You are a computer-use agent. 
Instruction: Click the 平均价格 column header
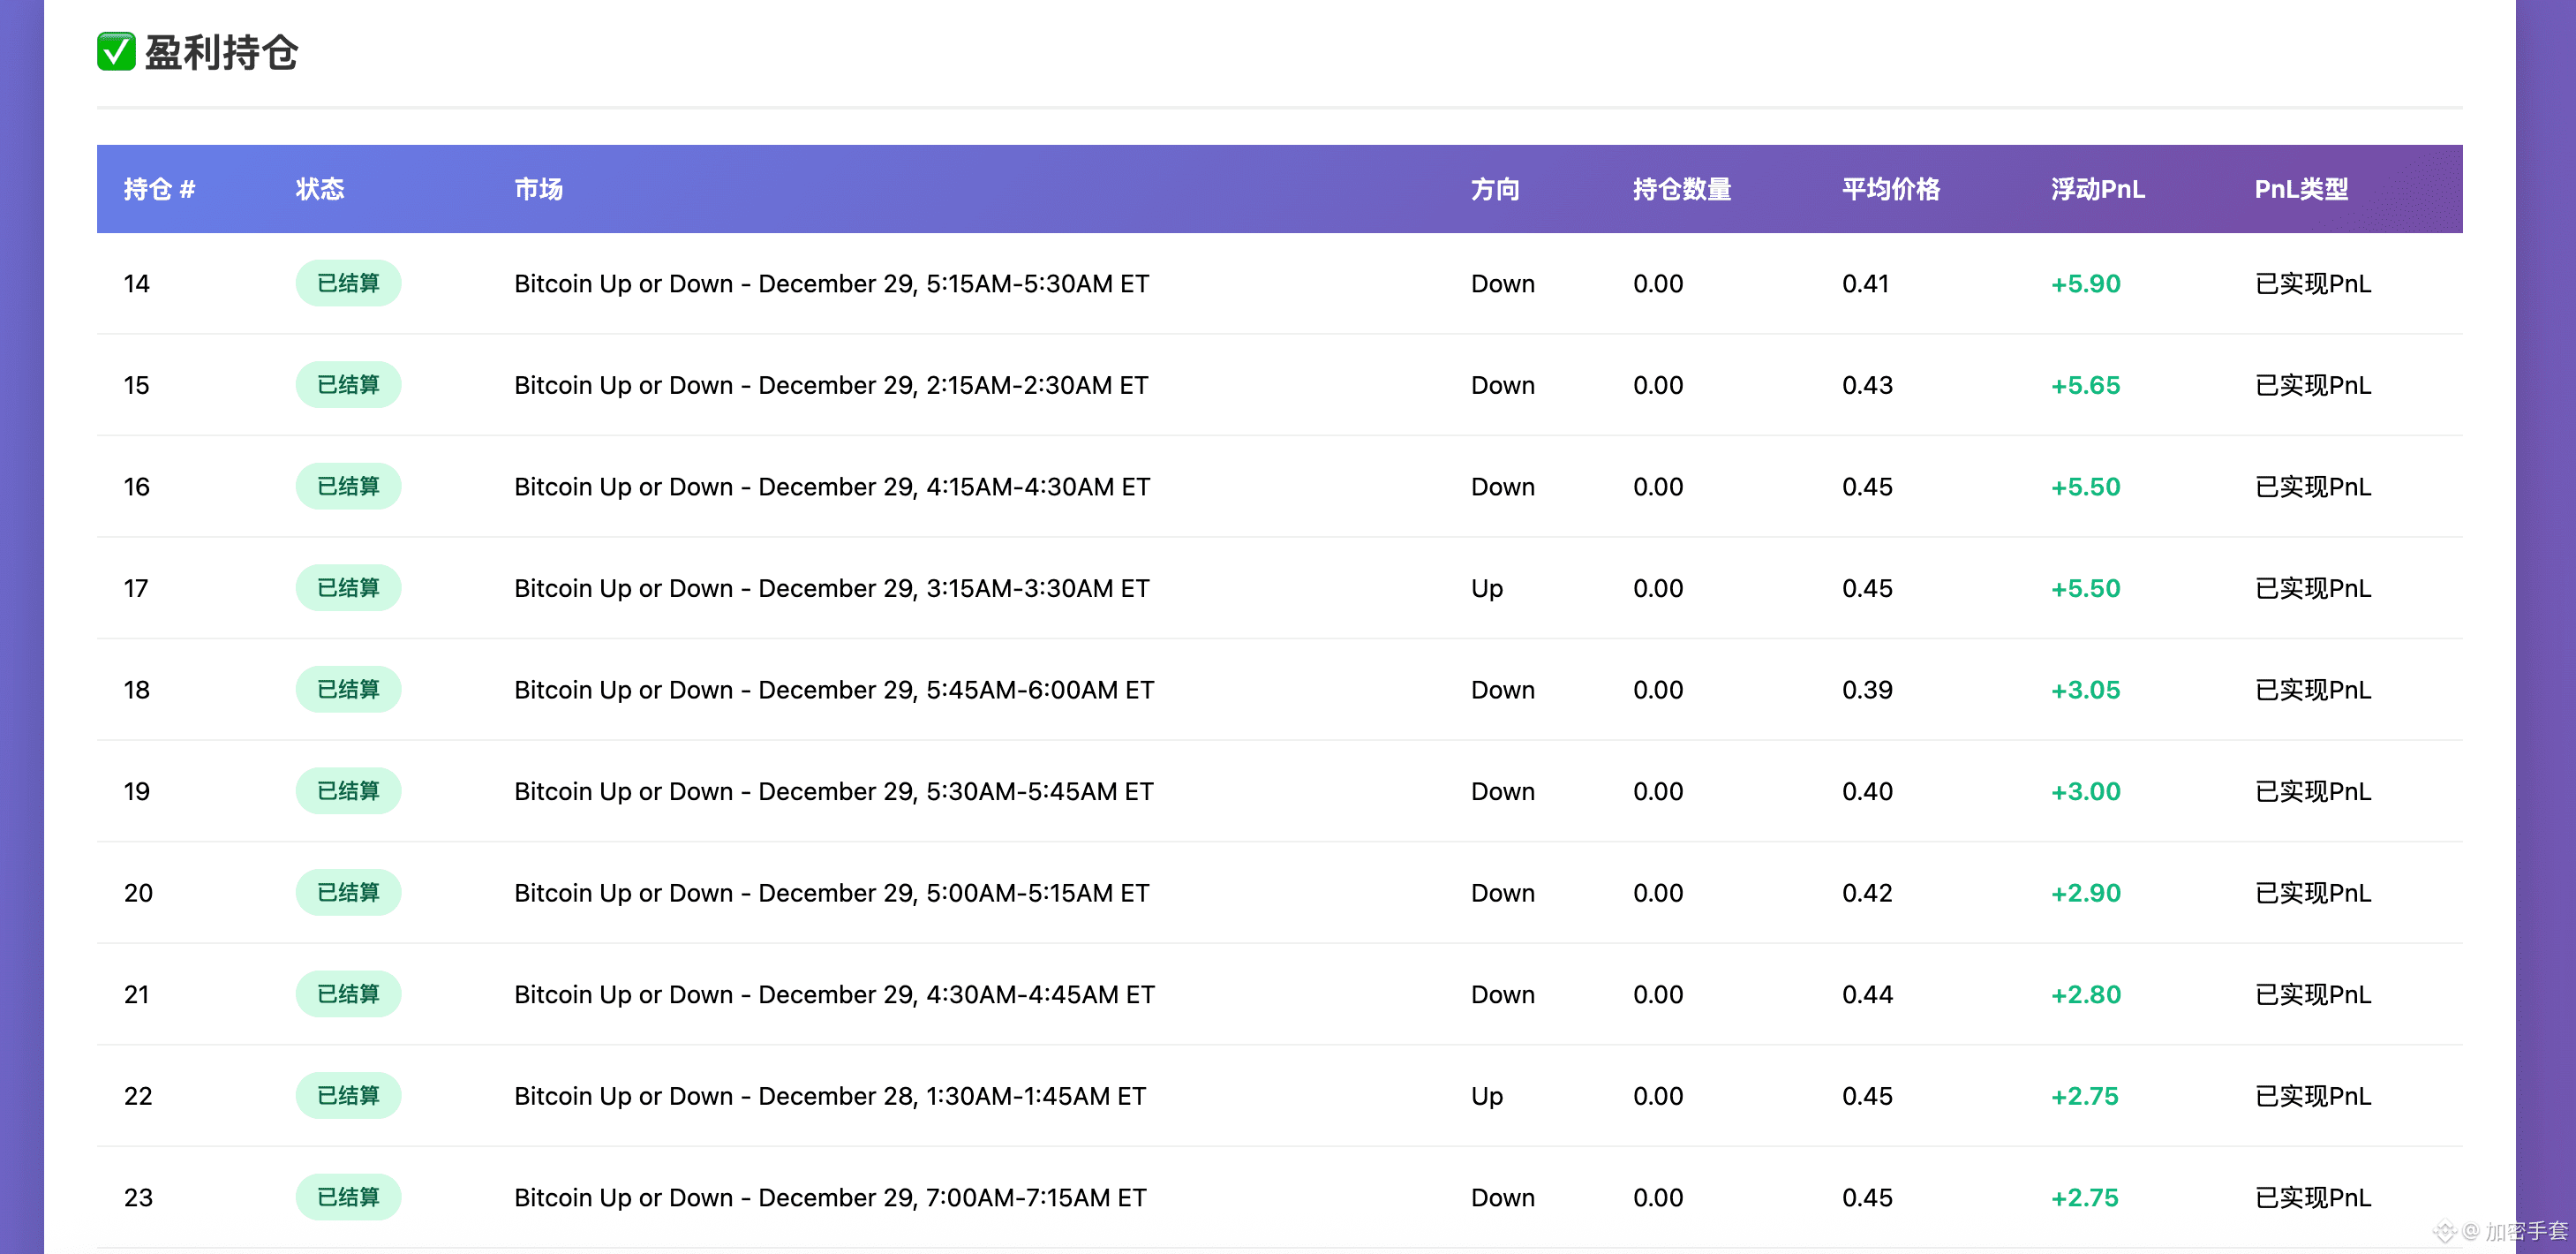[1890, 189]
